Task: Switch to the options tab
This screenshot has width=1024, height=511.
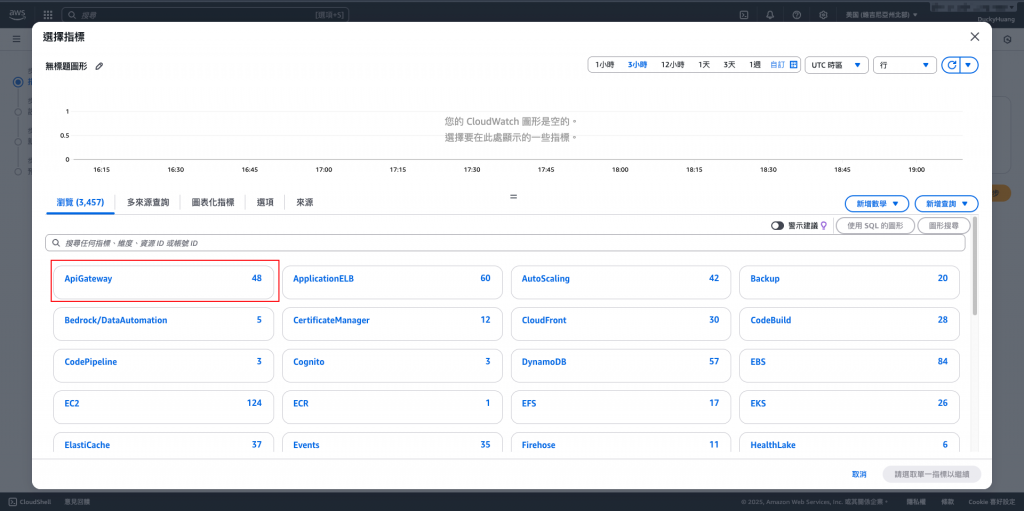Action: point(265,203)
